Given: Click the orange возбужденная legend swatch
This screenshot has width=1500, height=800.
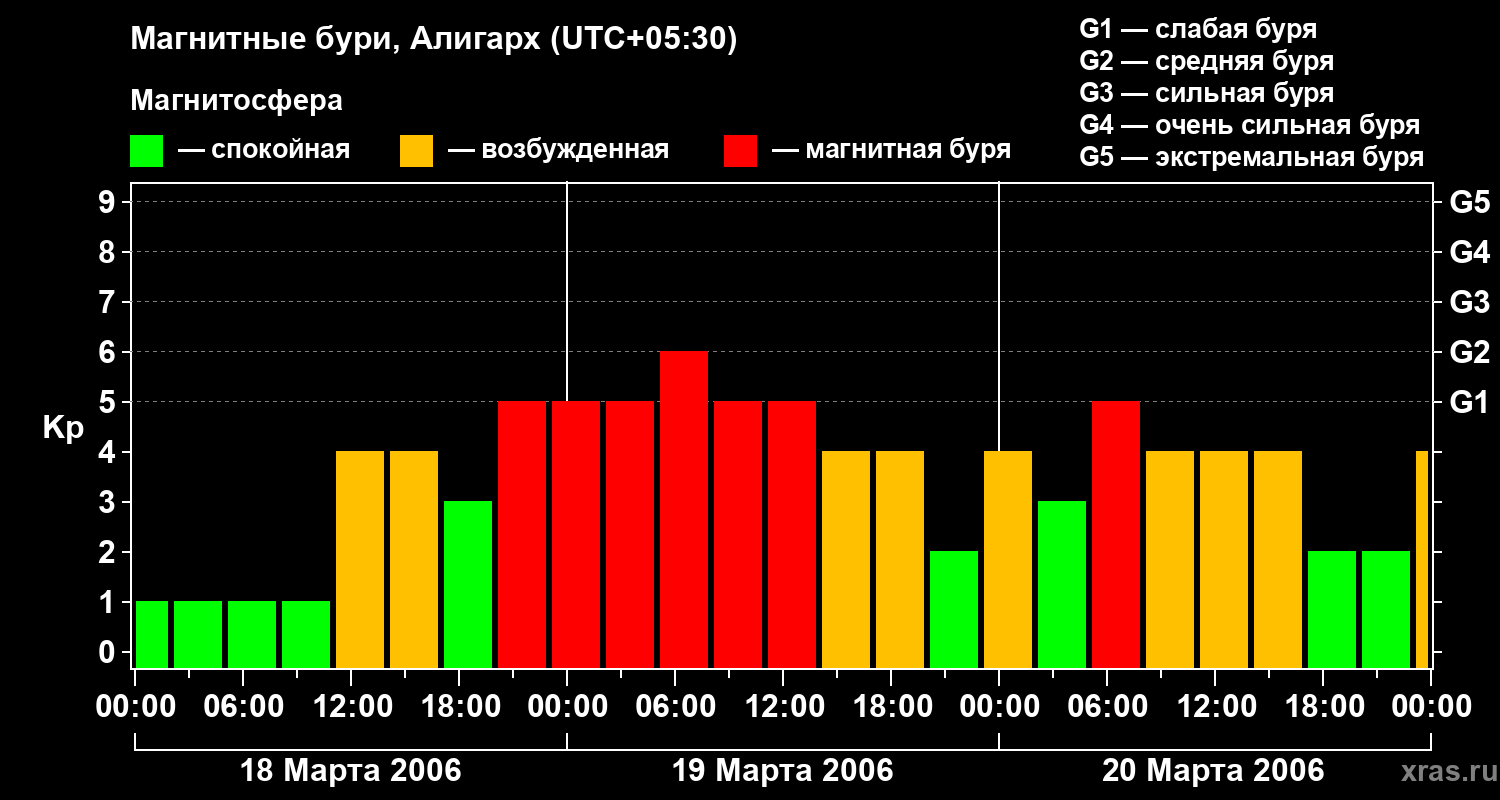Looking at the screenshot, I should [x=417, y=151].
